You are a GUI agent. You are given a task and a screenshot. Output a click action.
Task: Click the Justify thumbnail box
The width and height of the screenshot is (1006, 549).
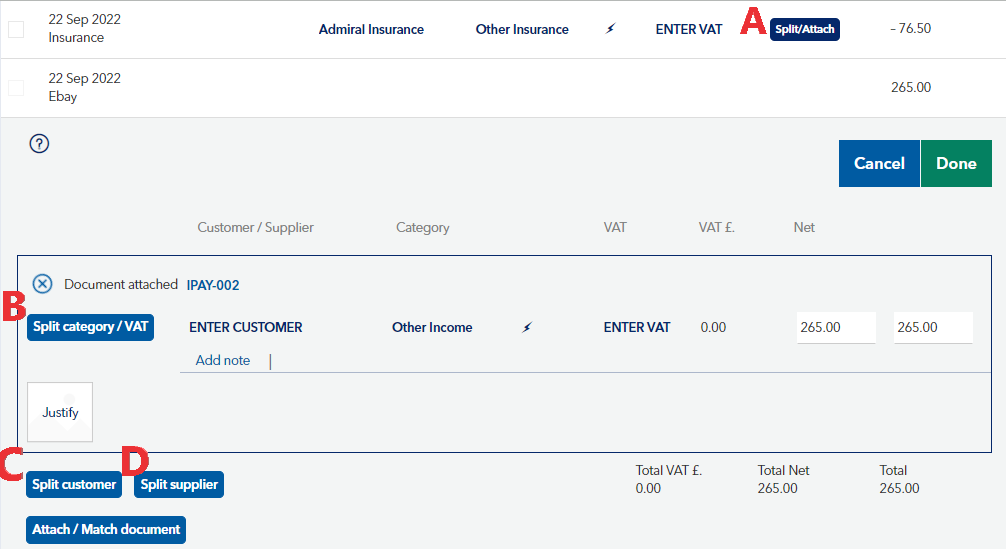tap(60, 412)
